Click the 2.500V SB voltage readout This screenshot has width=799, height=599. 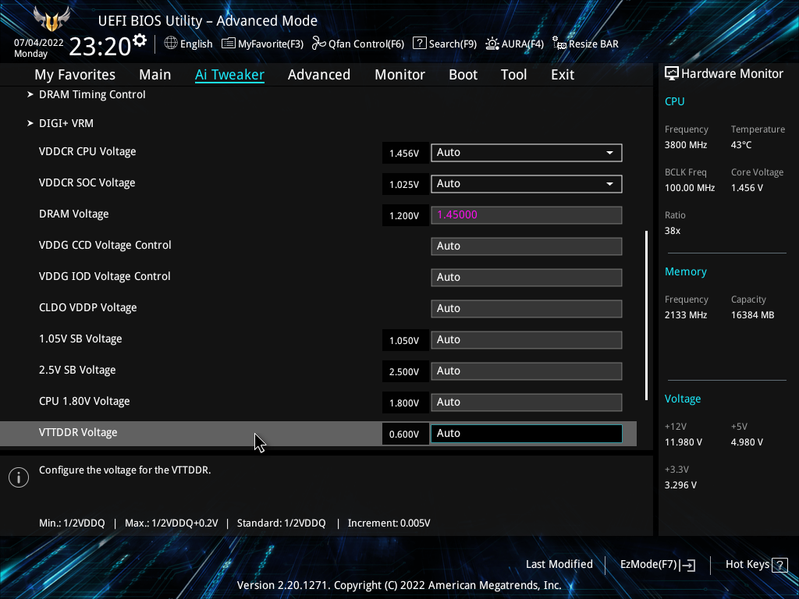[x=404, y=372]
